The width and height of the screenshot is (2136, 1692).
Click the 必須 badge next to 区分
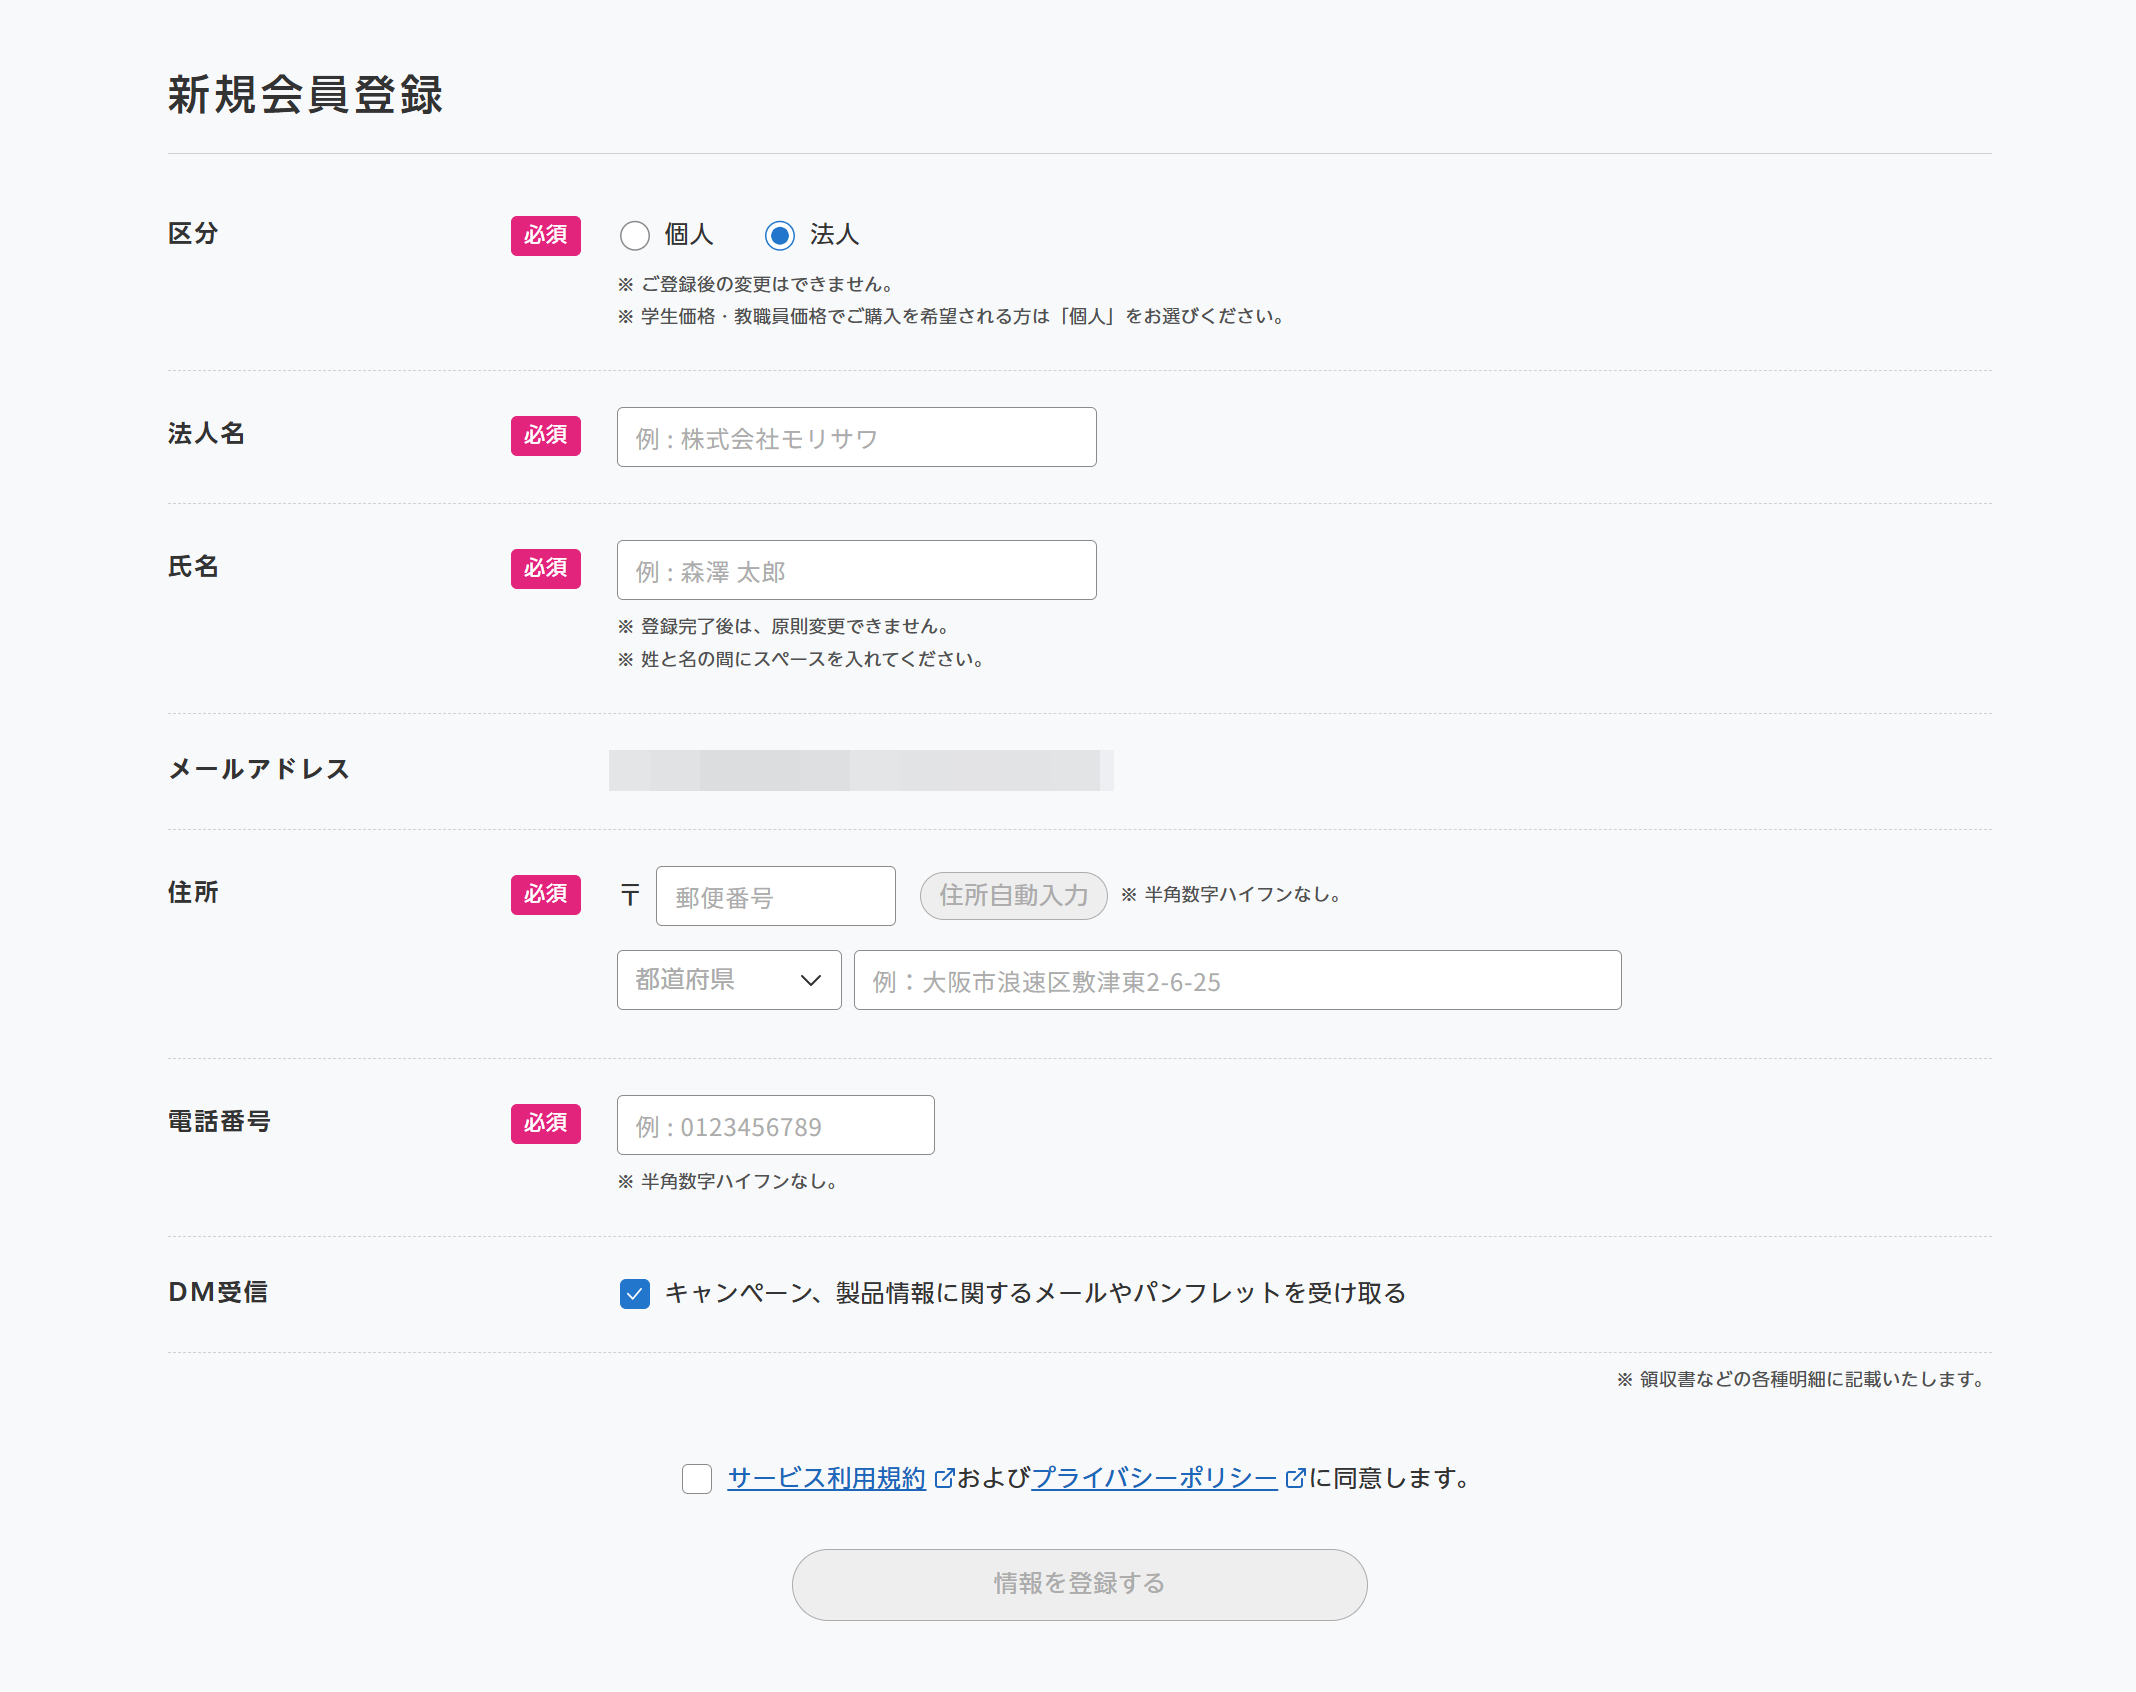[545, 236]
